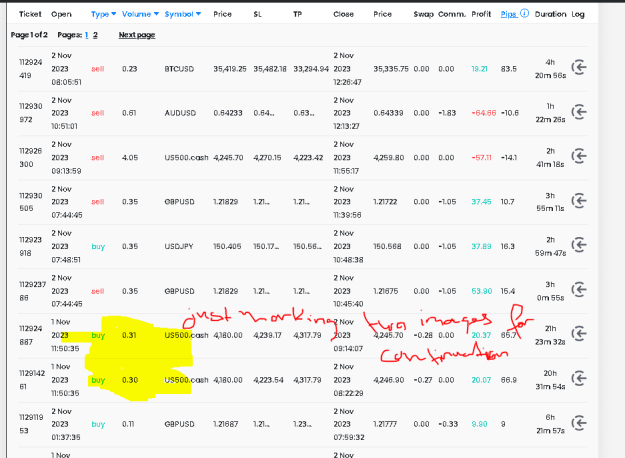Click the Log column header
The width and height of the screenshot is (625, 458).
coord(578,14)
